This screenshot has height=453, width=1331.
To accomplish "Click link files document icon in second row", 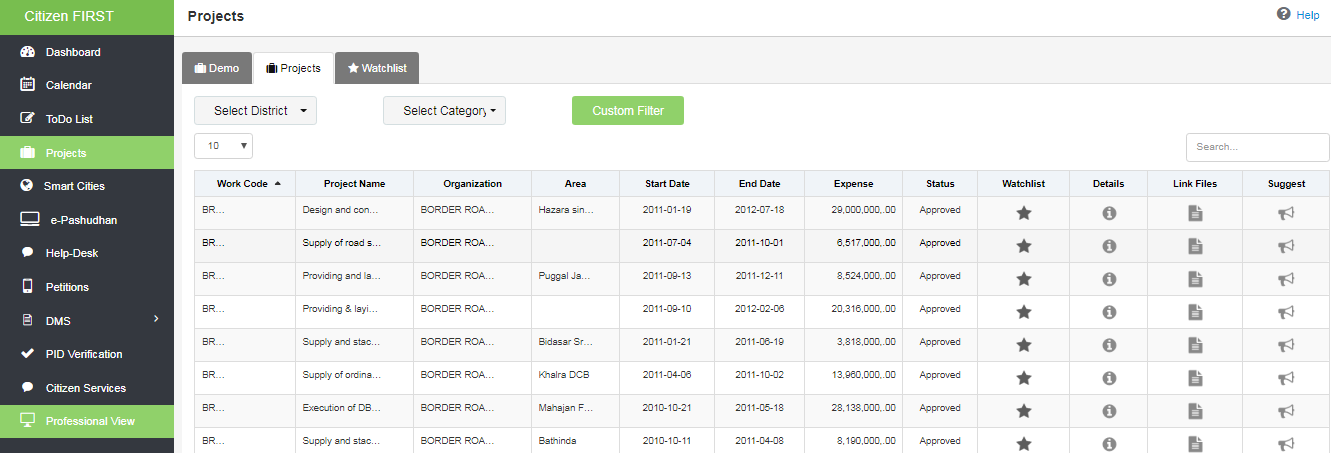I will click(1195, 246).
